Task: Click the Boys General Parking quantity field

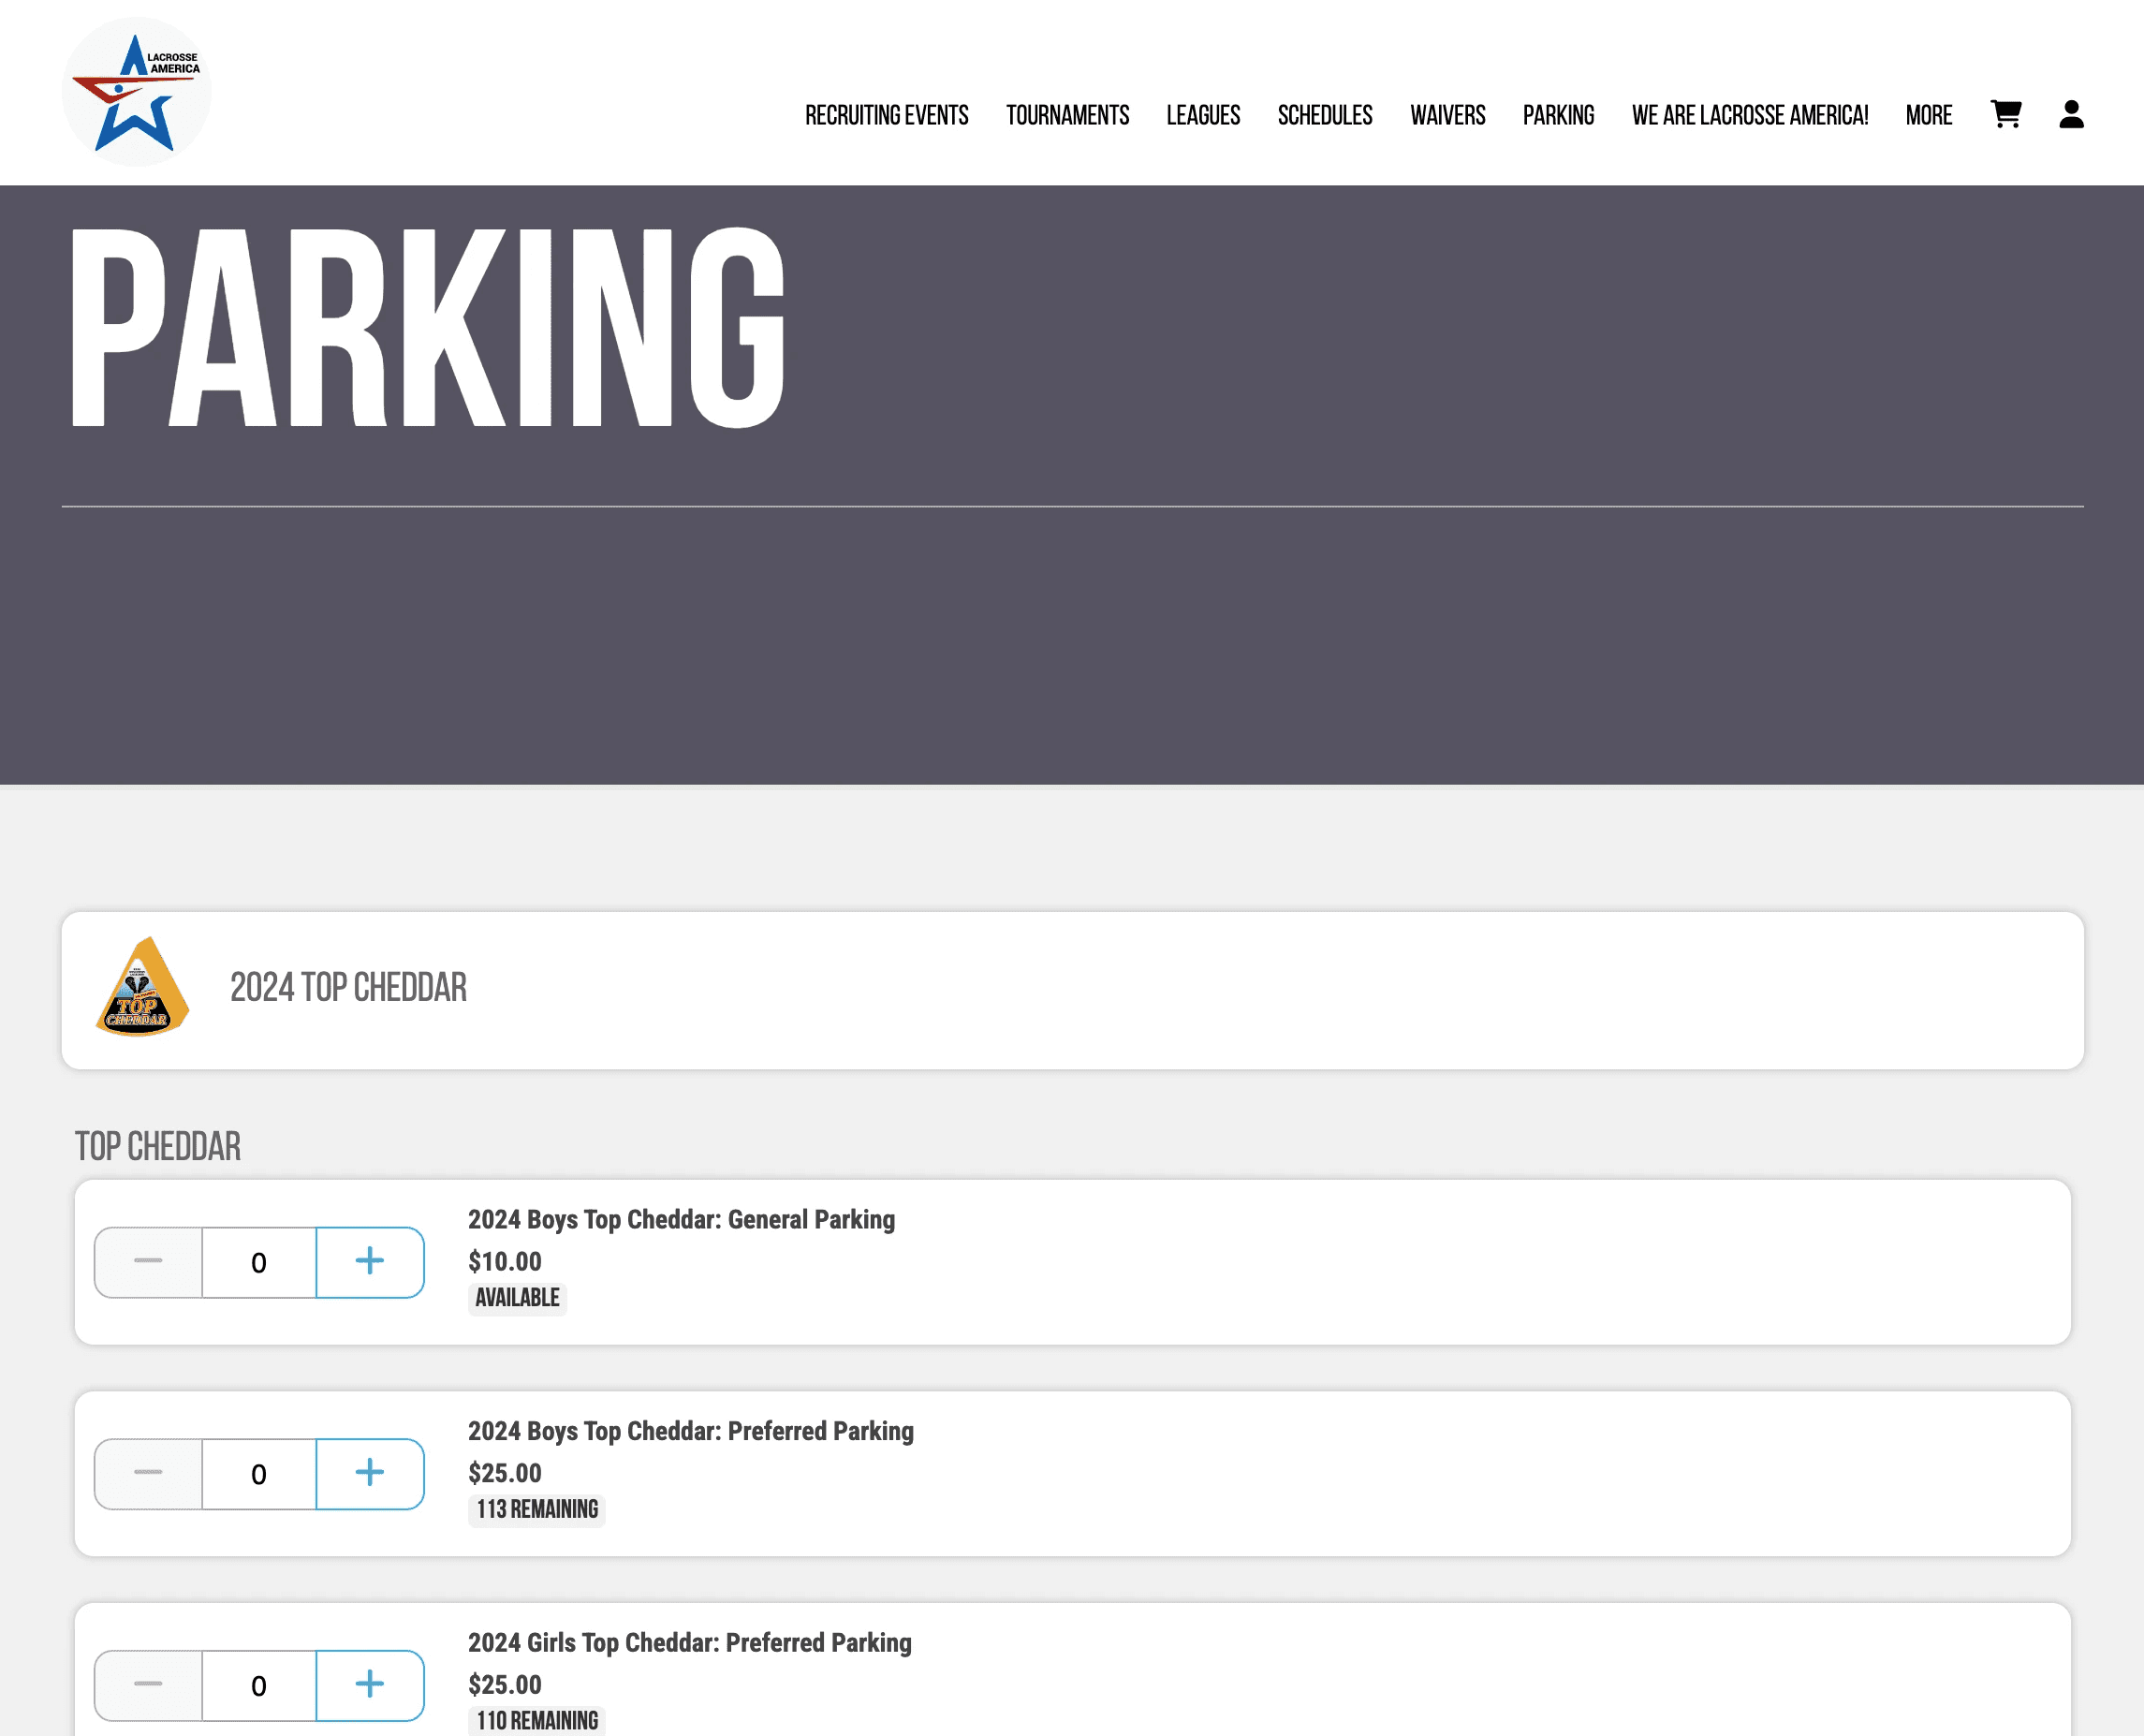Action: [x=259, y=1262]
